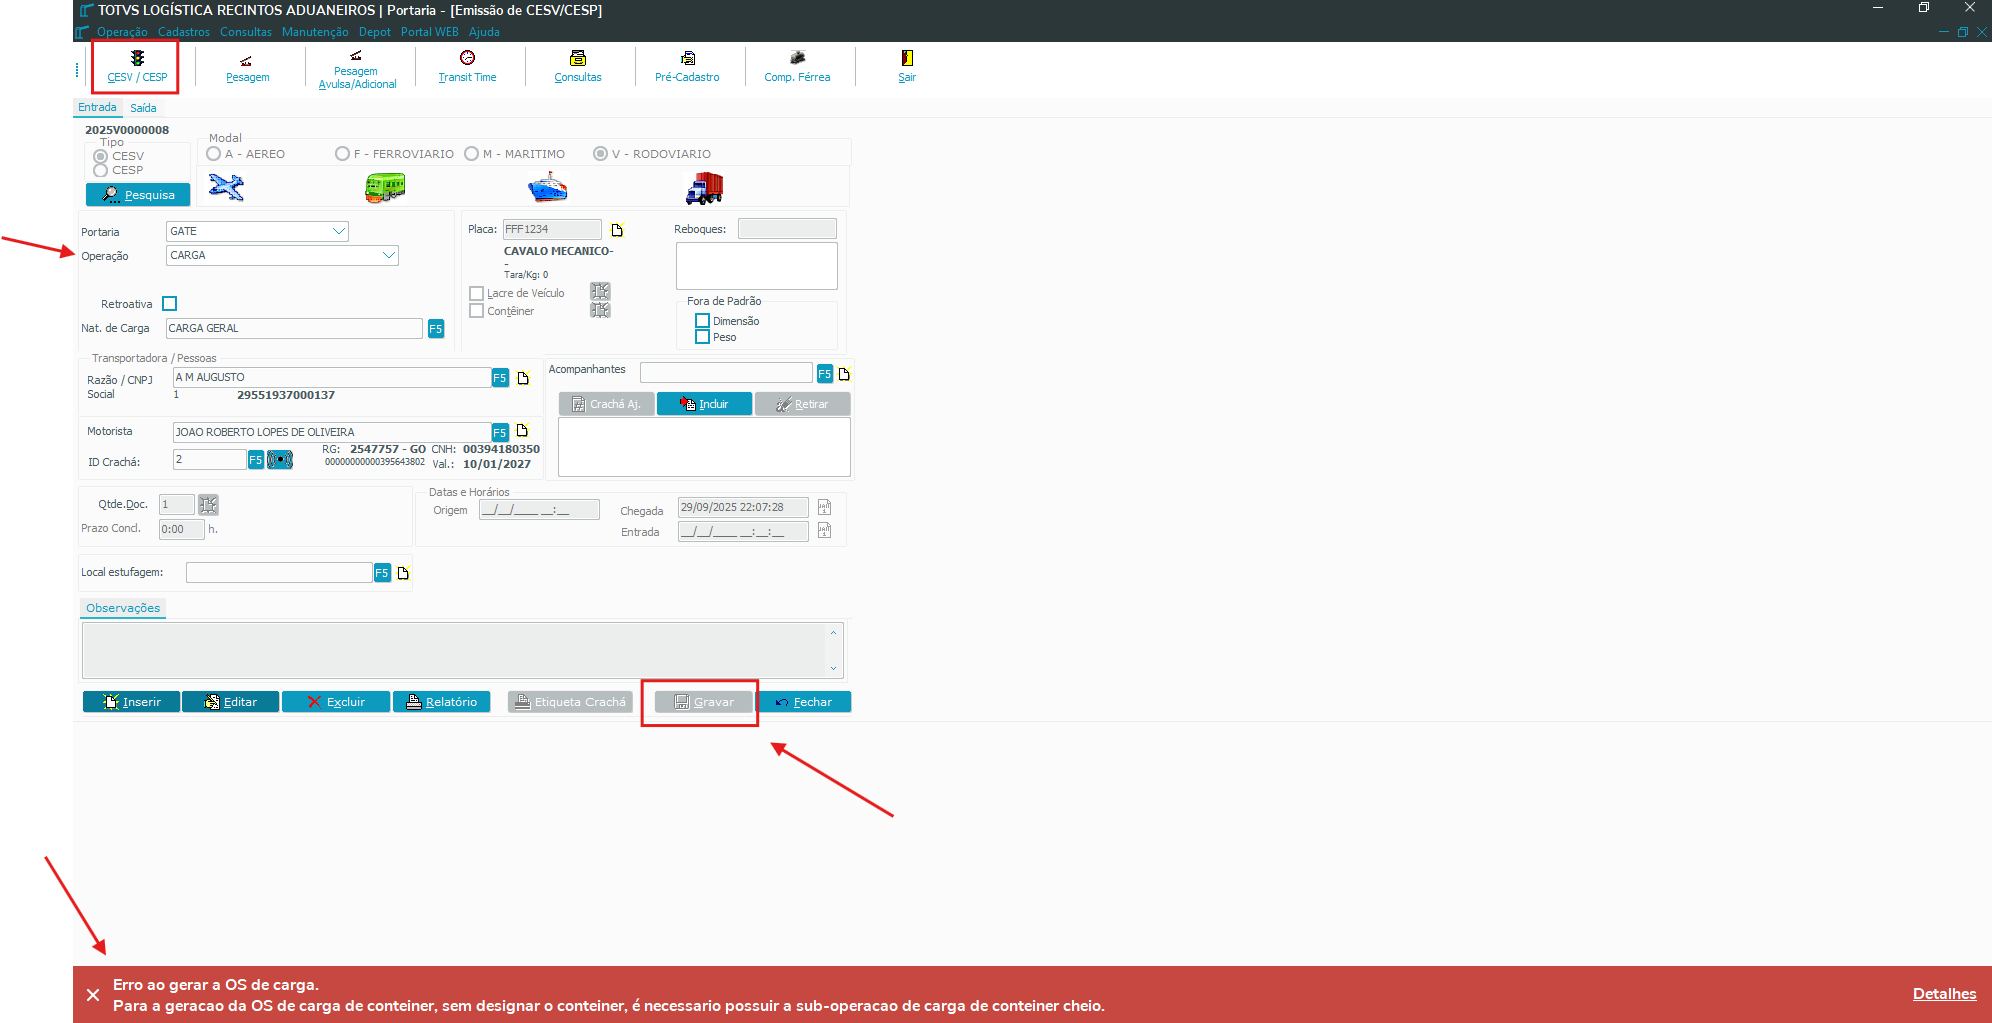
Task: Open the Operação menu
Action: (x=122, y=32)
